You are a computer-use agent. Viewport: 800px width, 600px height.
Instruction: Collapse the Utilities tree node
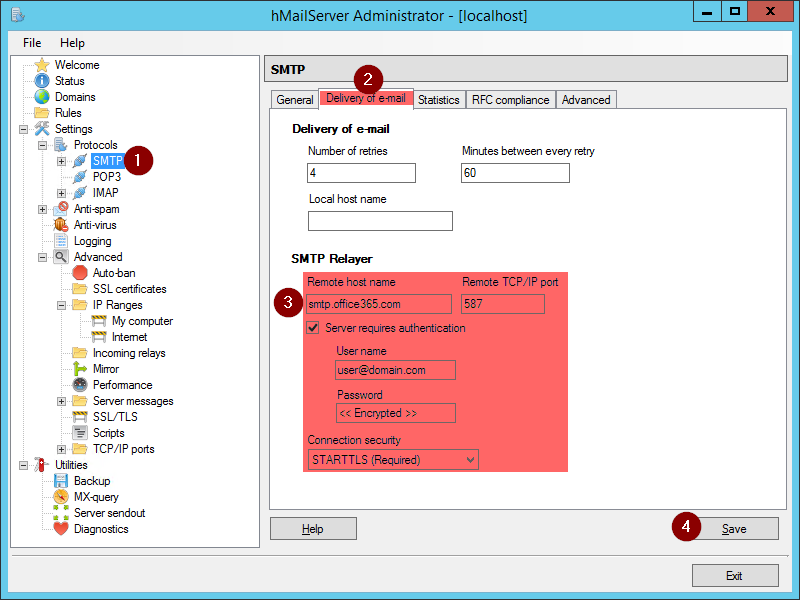tap(23, 465)
